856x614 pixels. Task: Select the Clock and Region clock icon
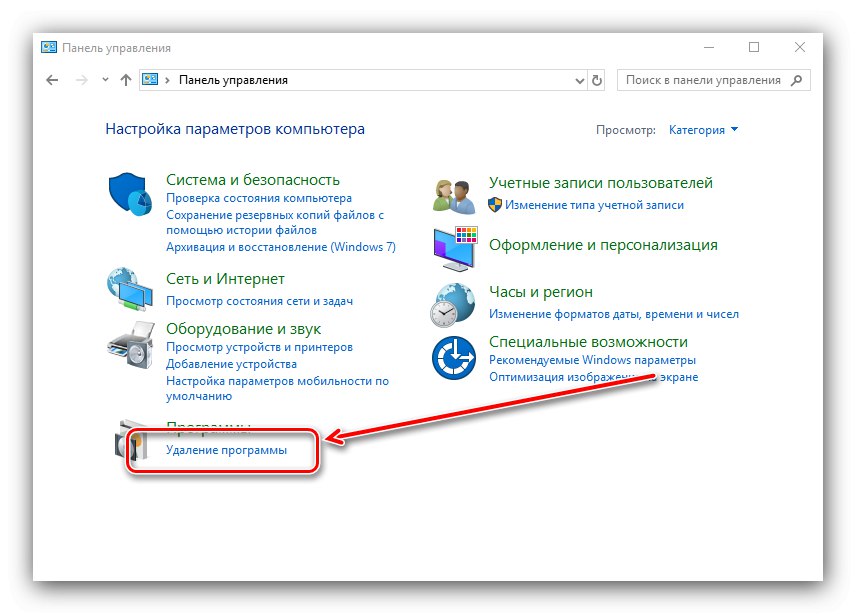(x=452, y=305)
